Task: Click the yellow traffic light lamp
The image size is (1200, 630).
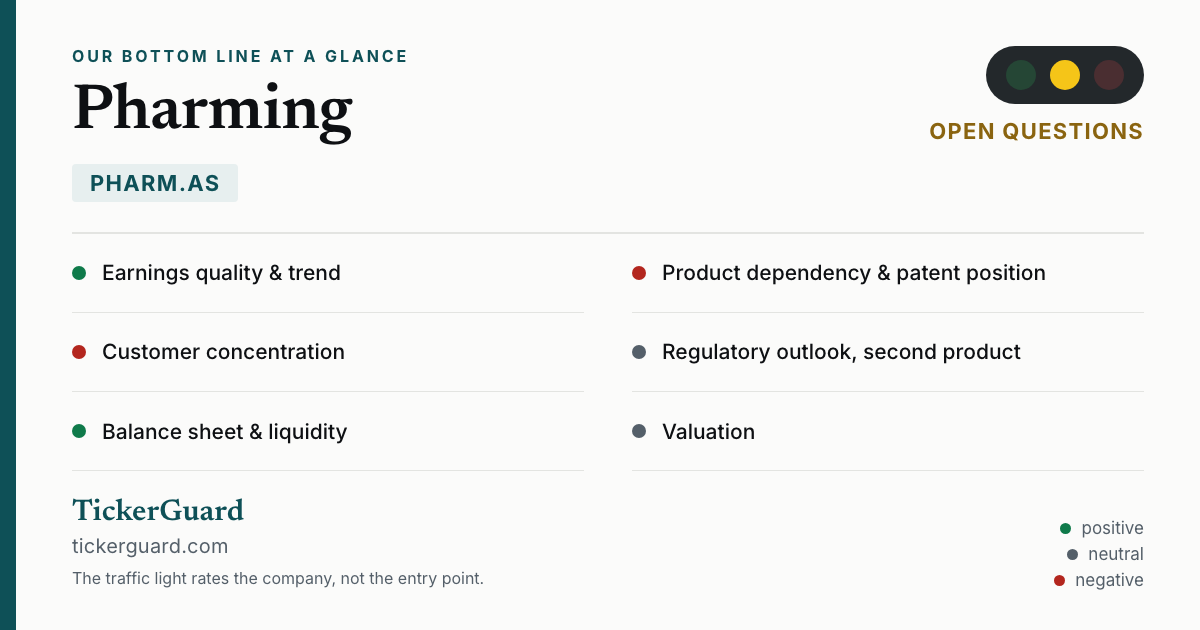Action: (1065, 75)
